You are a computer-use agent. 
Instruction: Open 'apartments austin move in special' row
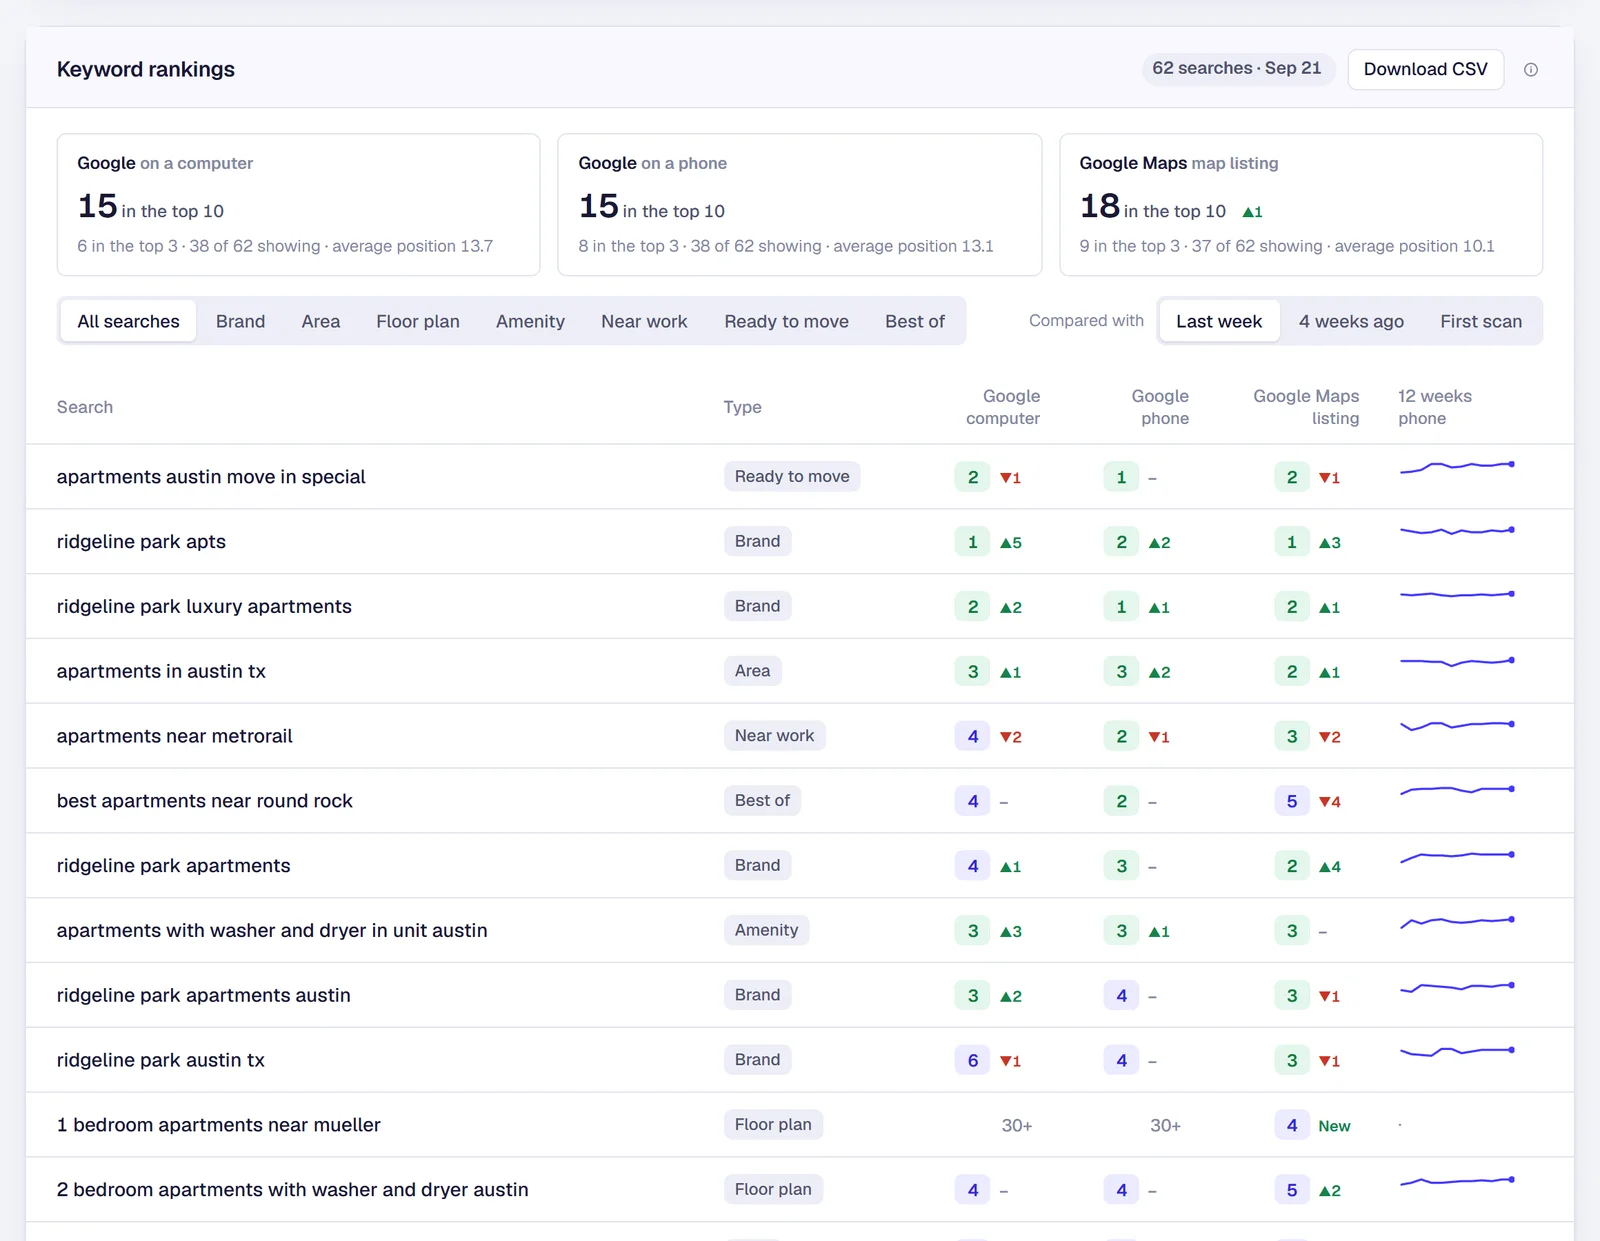(x=800, y=477)
